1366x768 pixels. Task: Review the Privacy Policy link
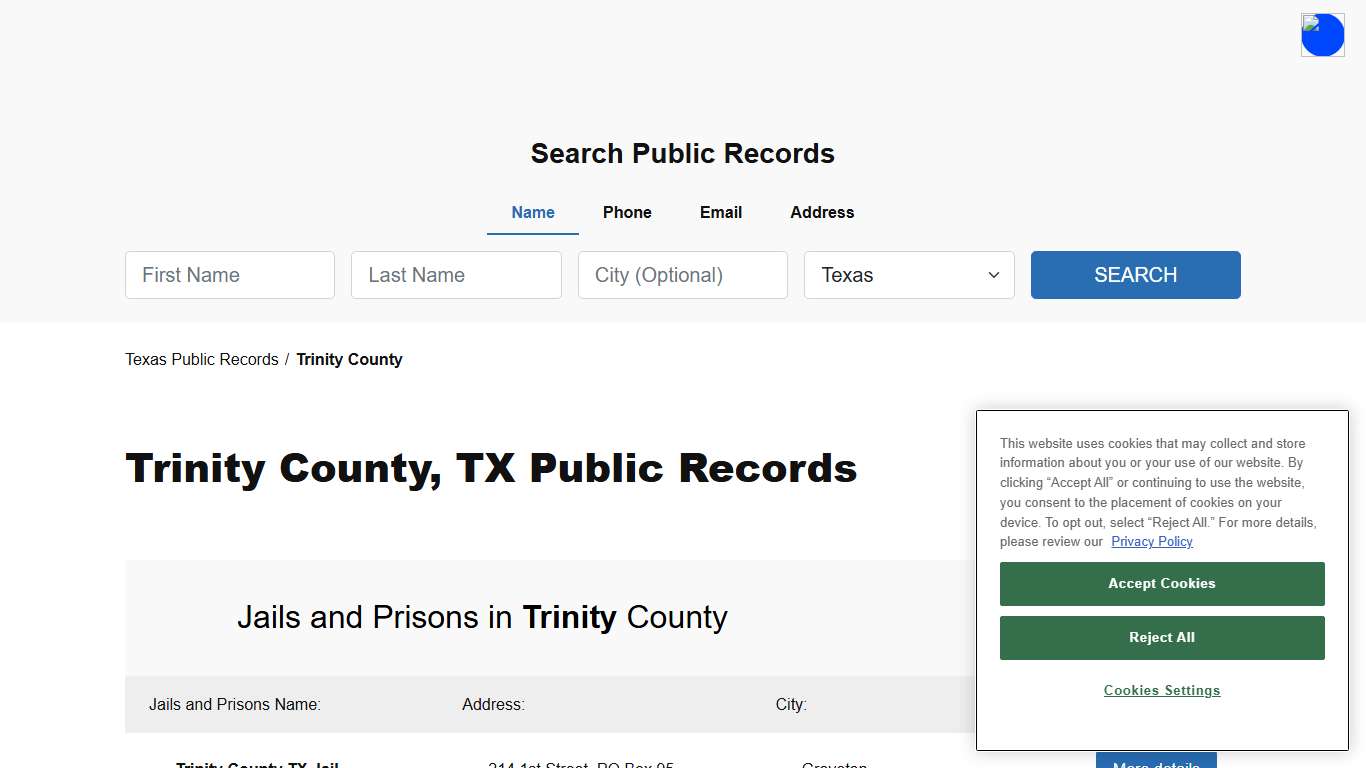pos(1151,541)
